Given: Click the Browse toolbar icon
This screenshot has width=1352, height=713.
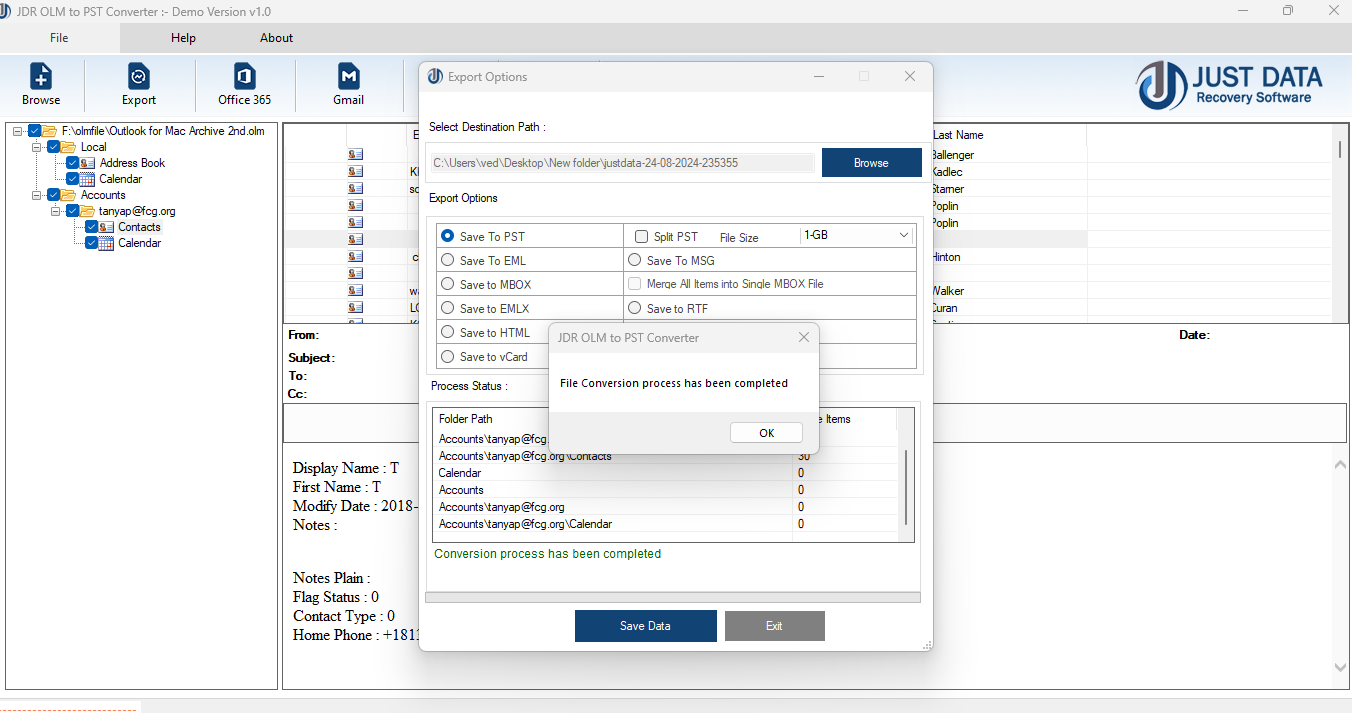Looking at the screenshot, I should [41, 77].
